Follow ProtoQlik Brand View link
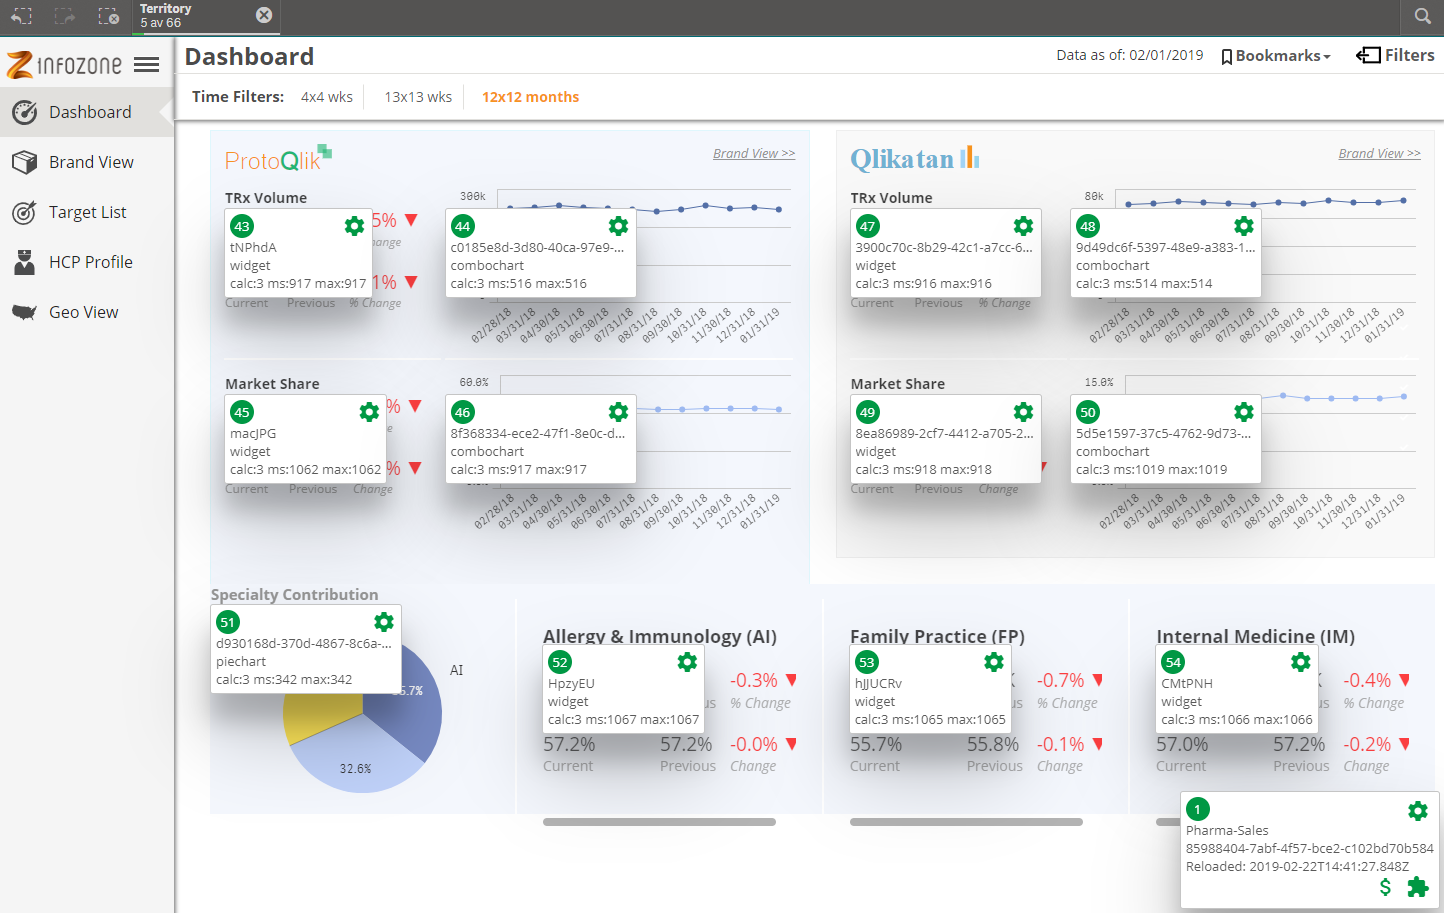 coord(754,154)
